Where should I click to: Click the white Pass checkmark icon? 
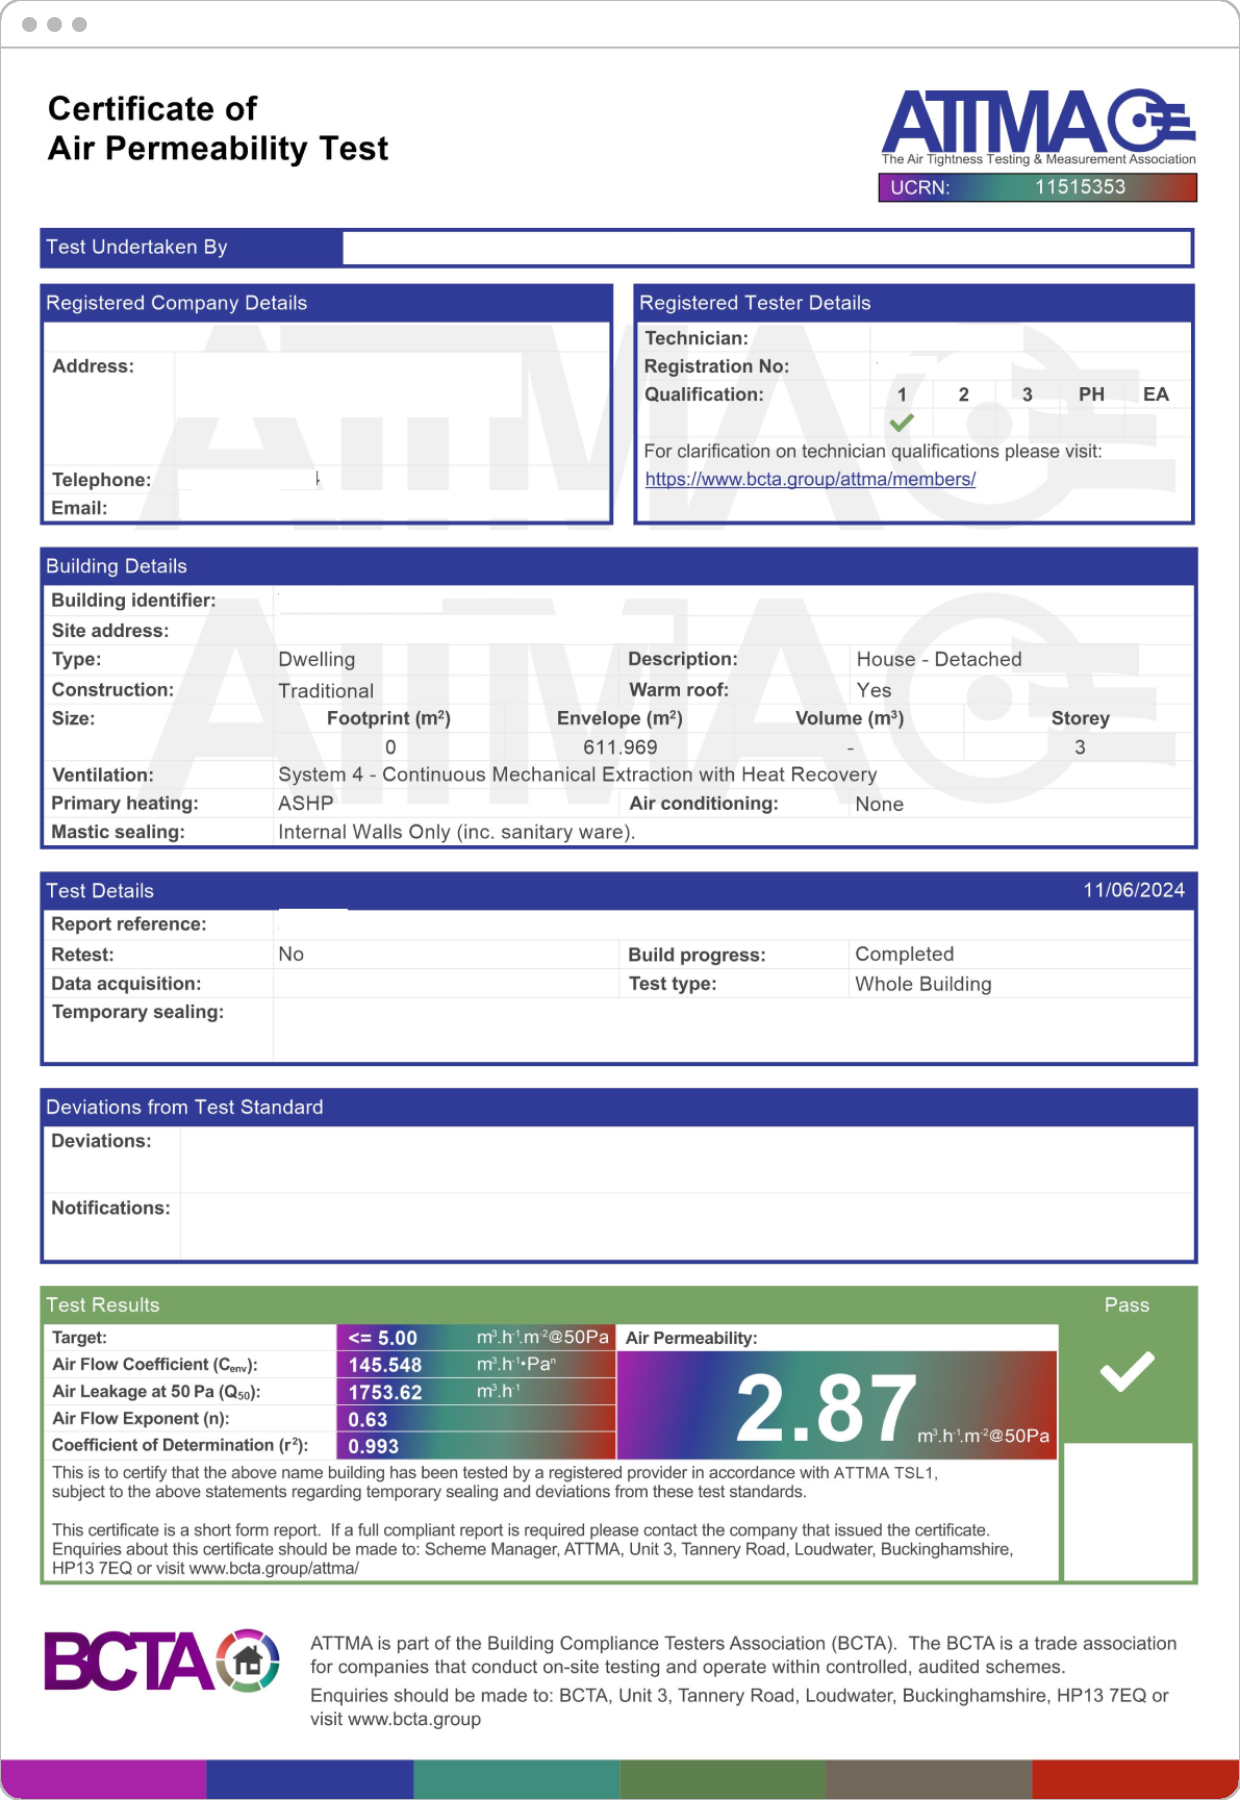click(x=1127, y=1371)
